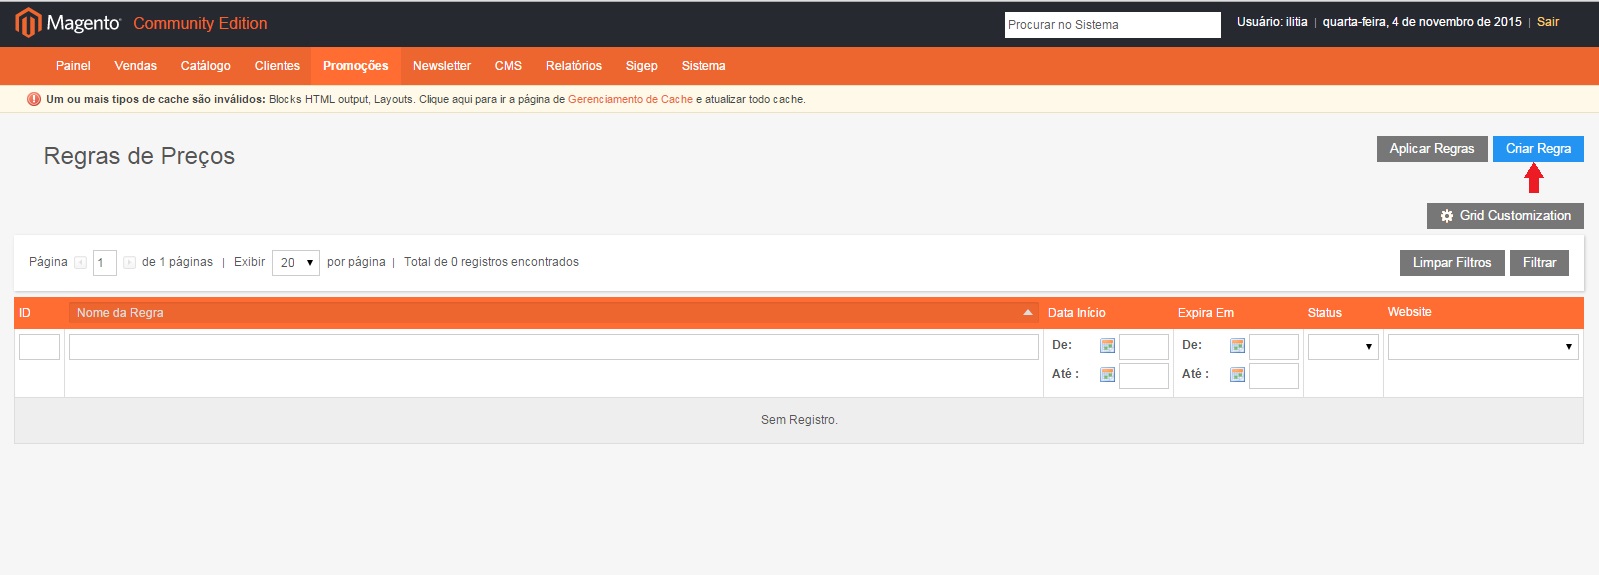Sort by Data Início column header
Viewport: 1599px width, 575px height.
1076,313
